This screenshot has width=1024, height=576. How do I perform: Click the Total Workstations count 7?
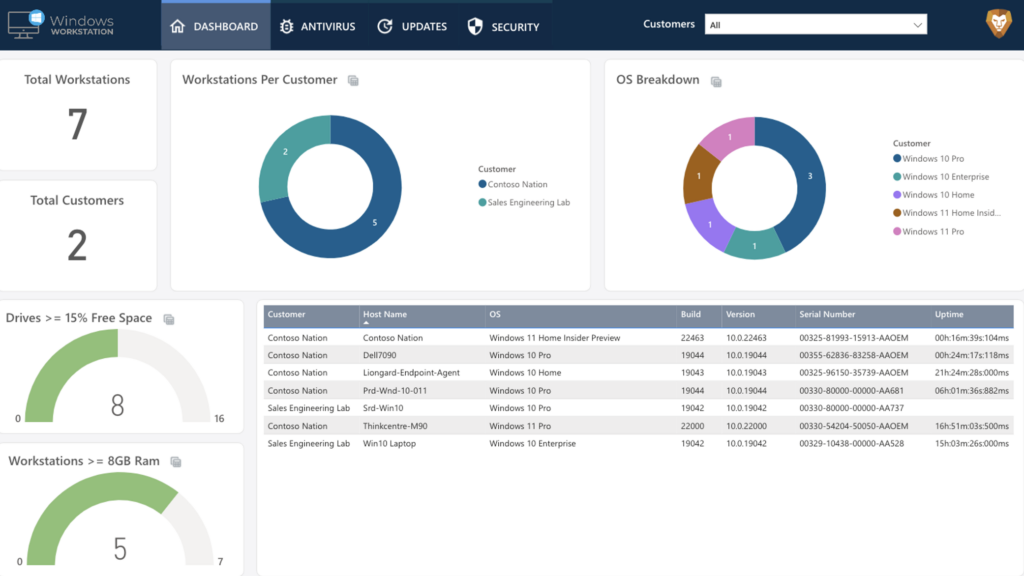pyautogui.click(x=77, y=125)
